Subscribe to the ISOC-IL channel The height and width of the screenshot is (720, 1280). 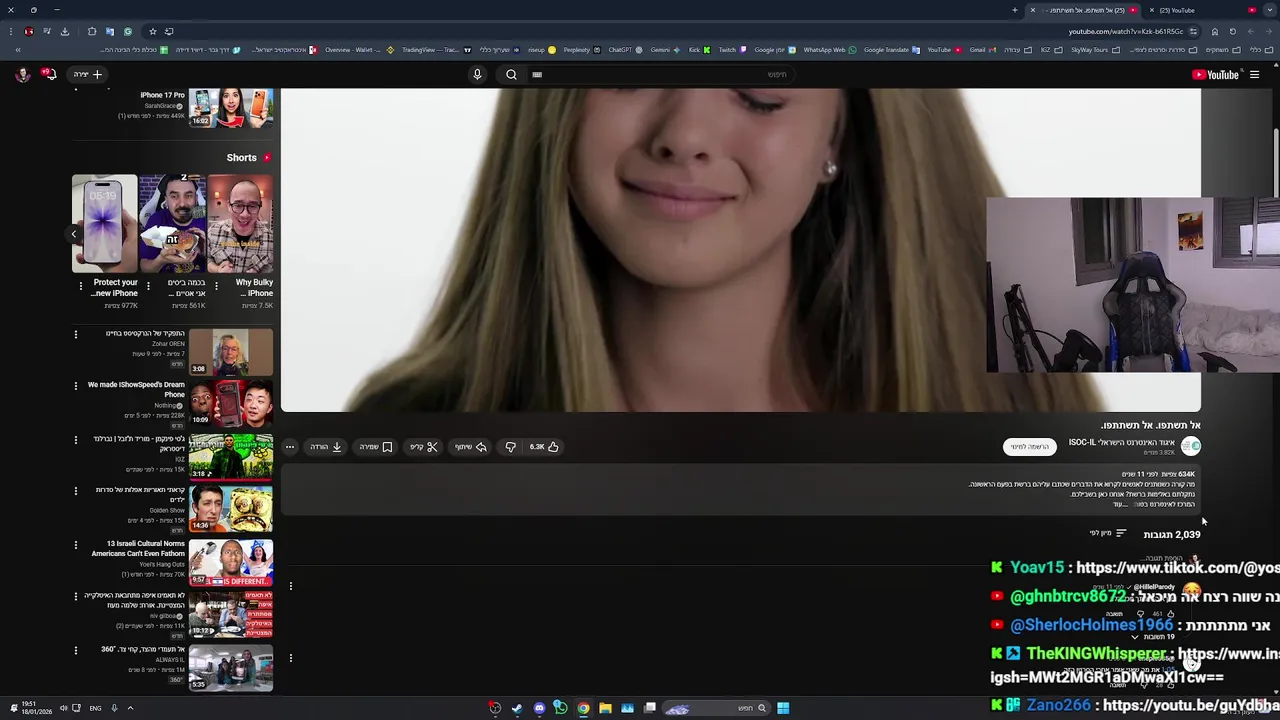(x=1029, y=447)
